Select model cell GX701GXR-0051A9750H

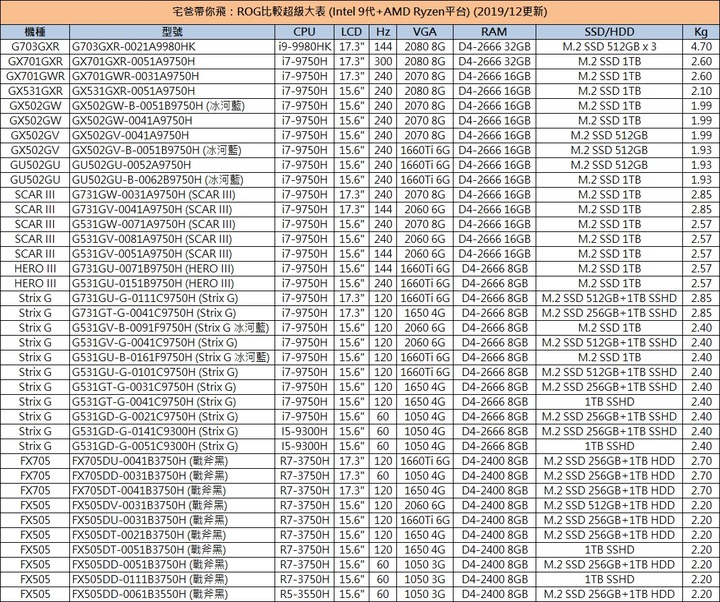(x=172, y=62)
